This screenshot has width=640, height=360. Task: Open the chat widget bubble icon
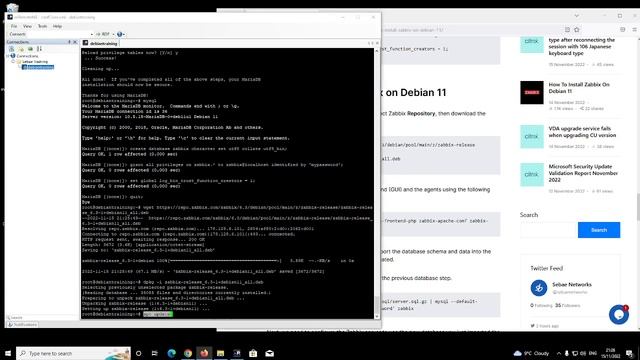(x=619, y=315)
